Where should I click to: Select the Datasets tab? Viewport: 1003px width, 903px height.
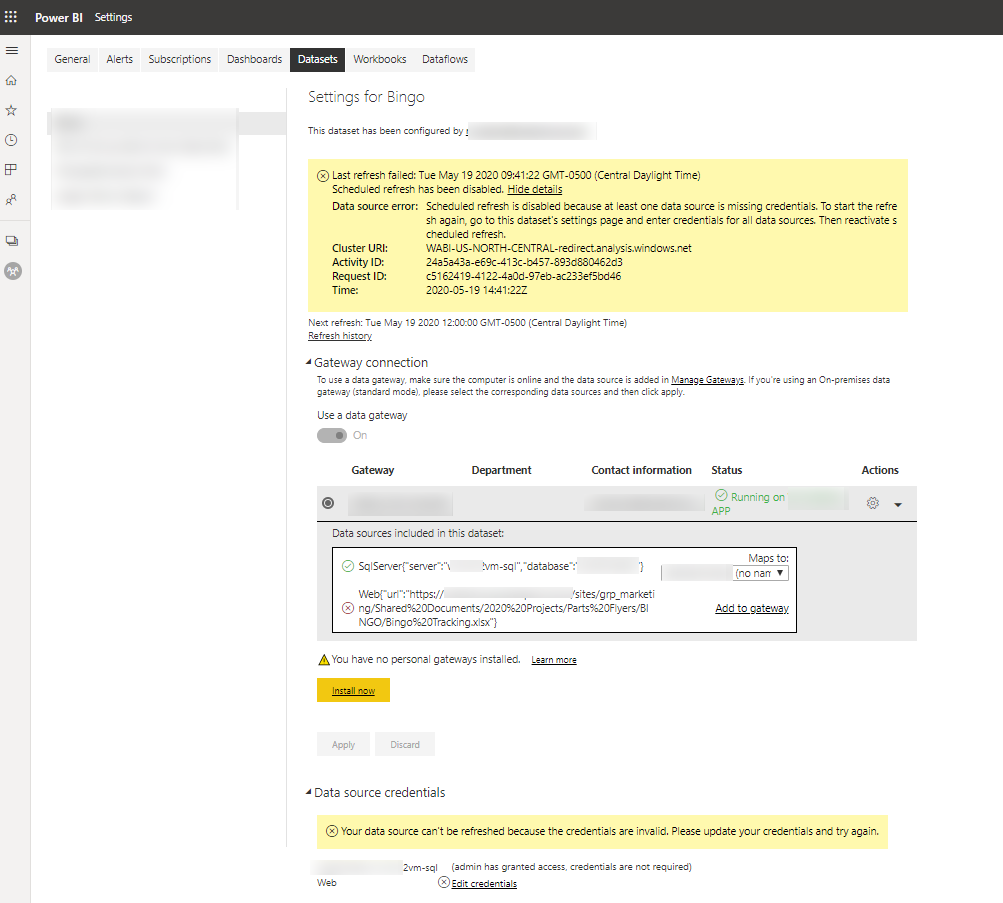click(x=317, y=59)
